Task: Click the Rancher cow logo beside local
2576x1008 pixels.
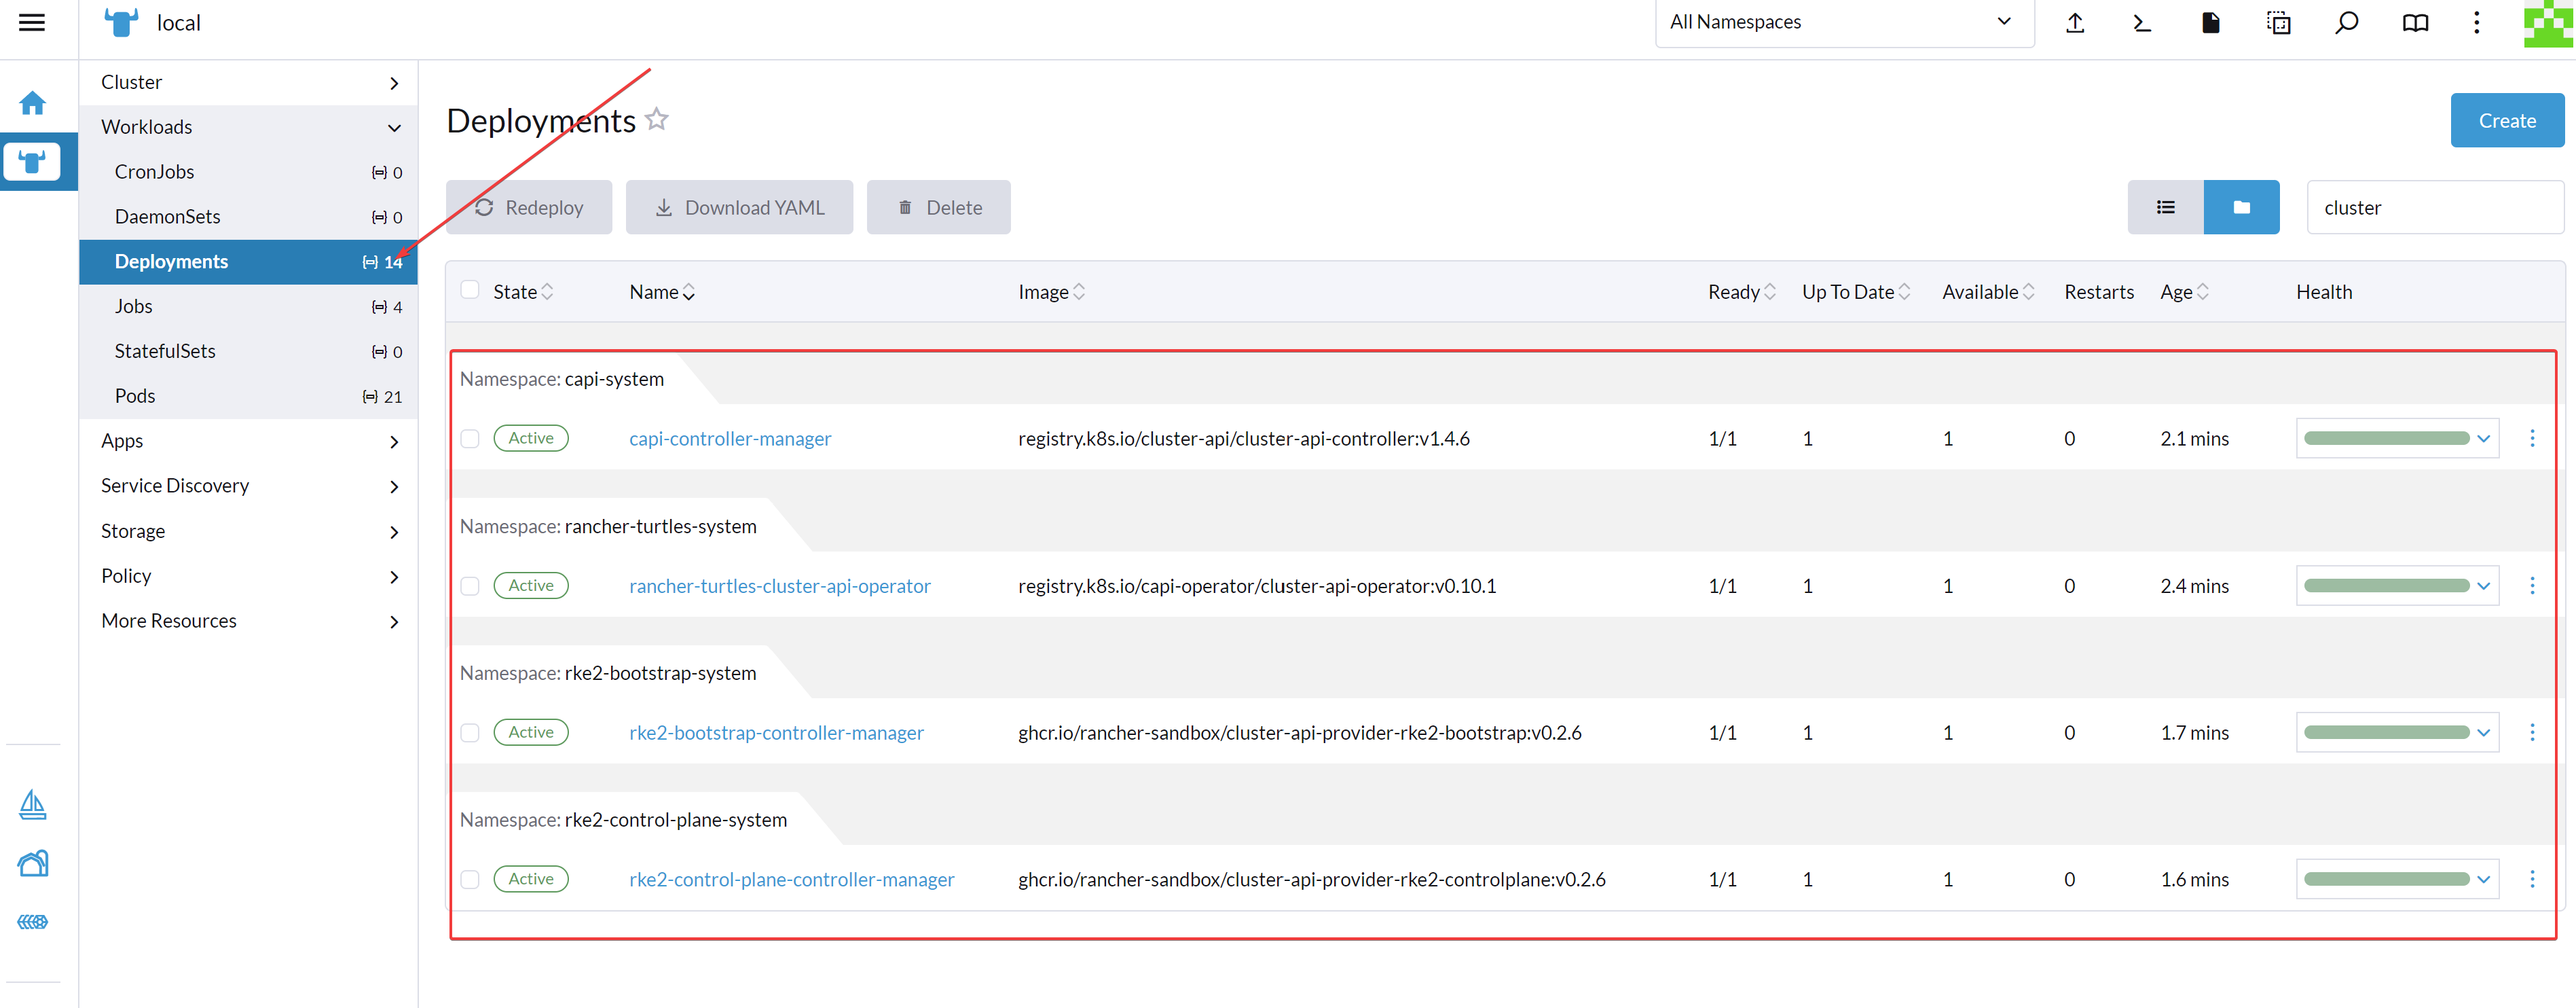Action: tap(121, 22)
